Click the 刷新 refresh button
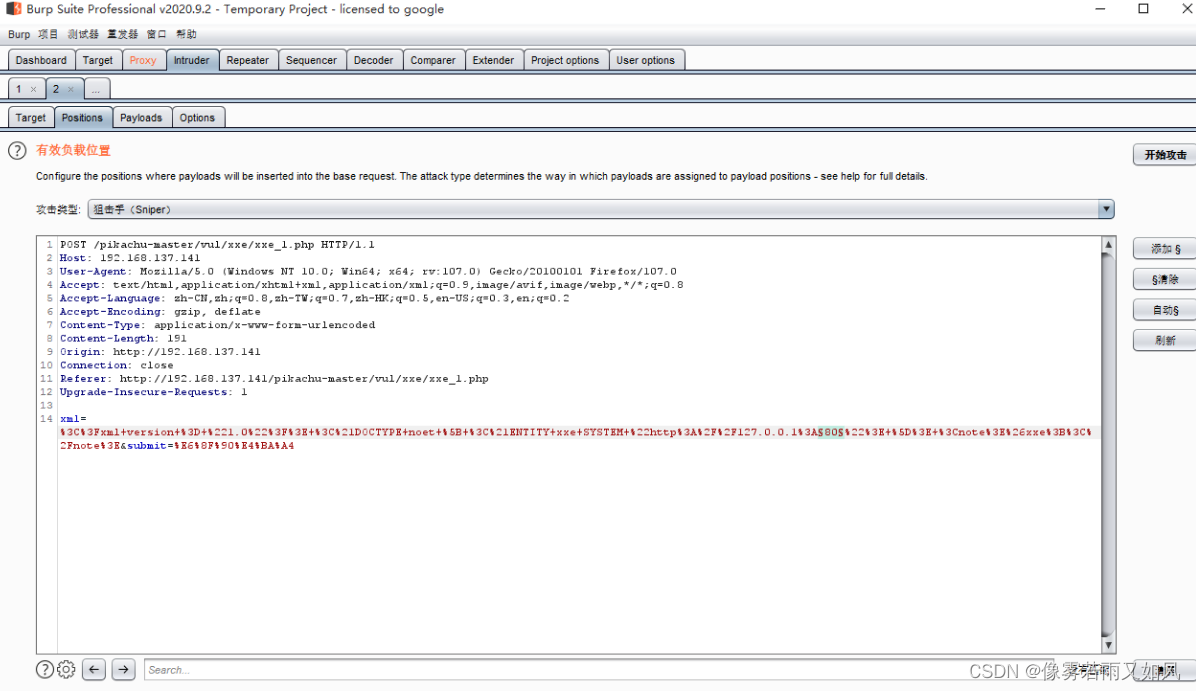This screenshot has height=691, width=1196. coord(1165,340)
